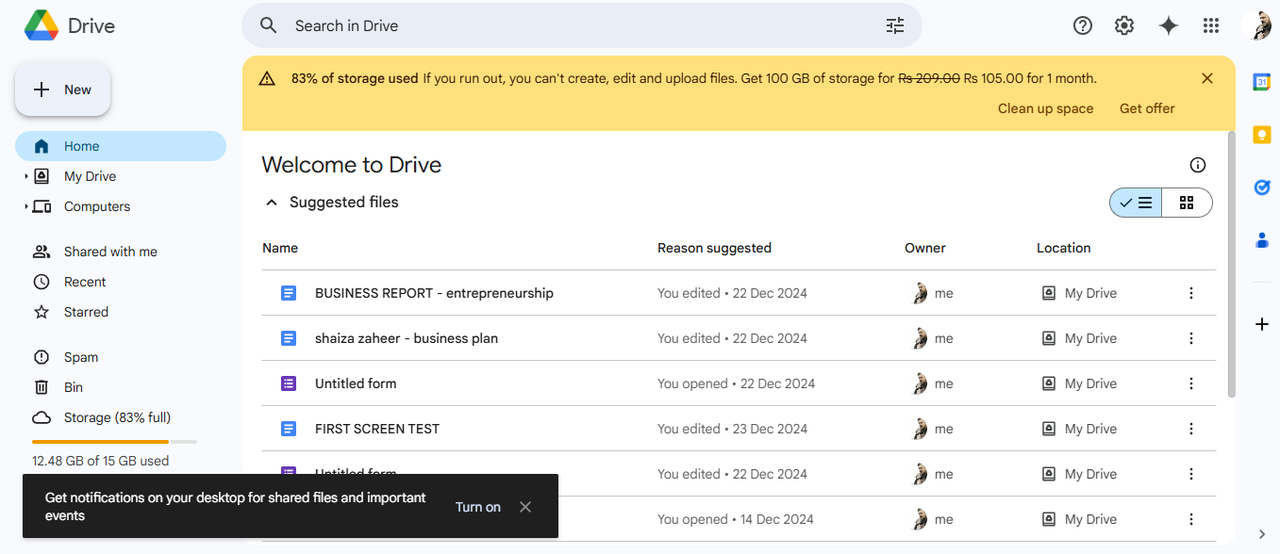Open Google Keep side panel icon
Image resolution: width=1280 pixels, height=554 pixels.
coord(1262,135)
